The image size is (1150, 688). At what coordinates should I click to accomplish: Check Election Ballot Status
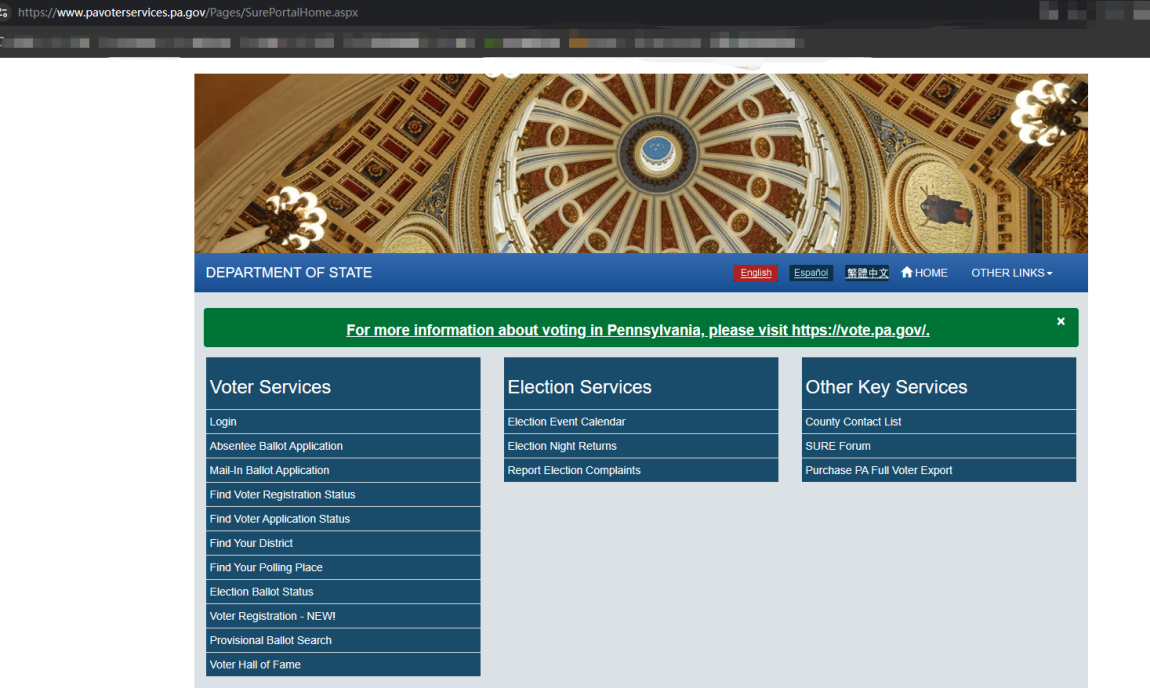pyautogui.click(x=261, y=592)
